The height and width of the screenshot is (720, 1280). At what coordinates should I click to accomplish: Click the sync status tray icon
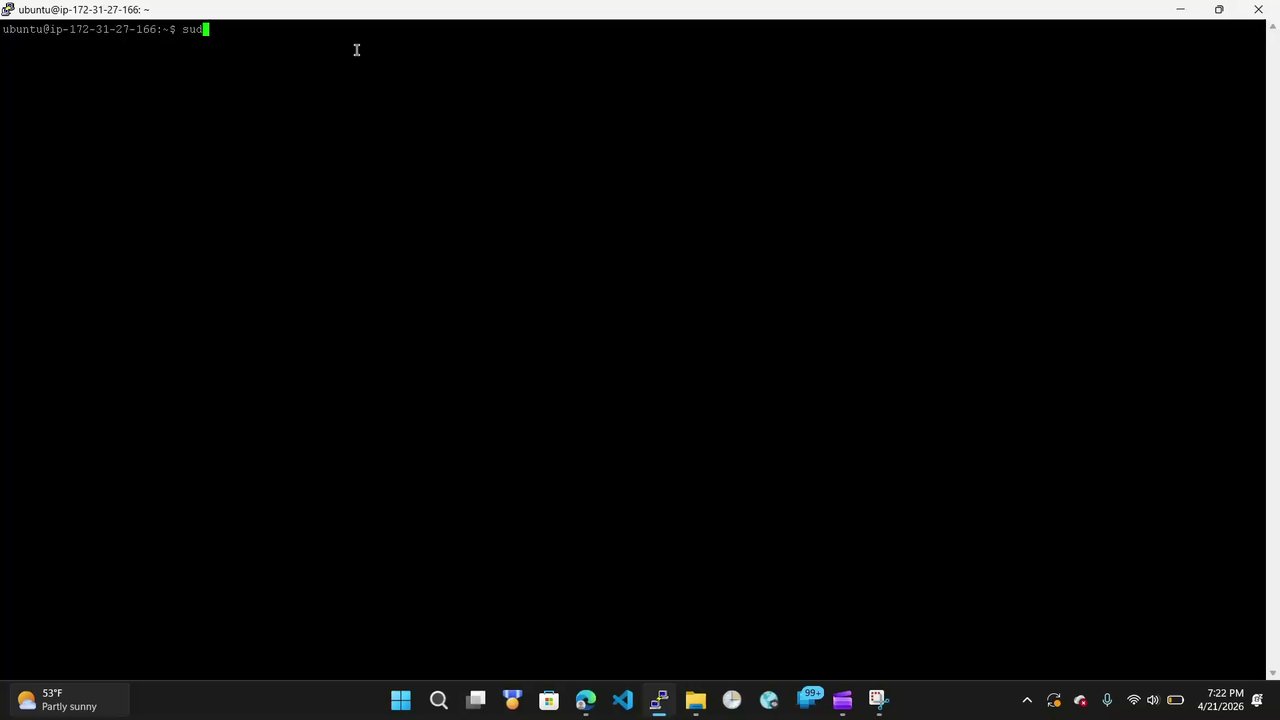pyautogui.click(x=1053, y=700)
